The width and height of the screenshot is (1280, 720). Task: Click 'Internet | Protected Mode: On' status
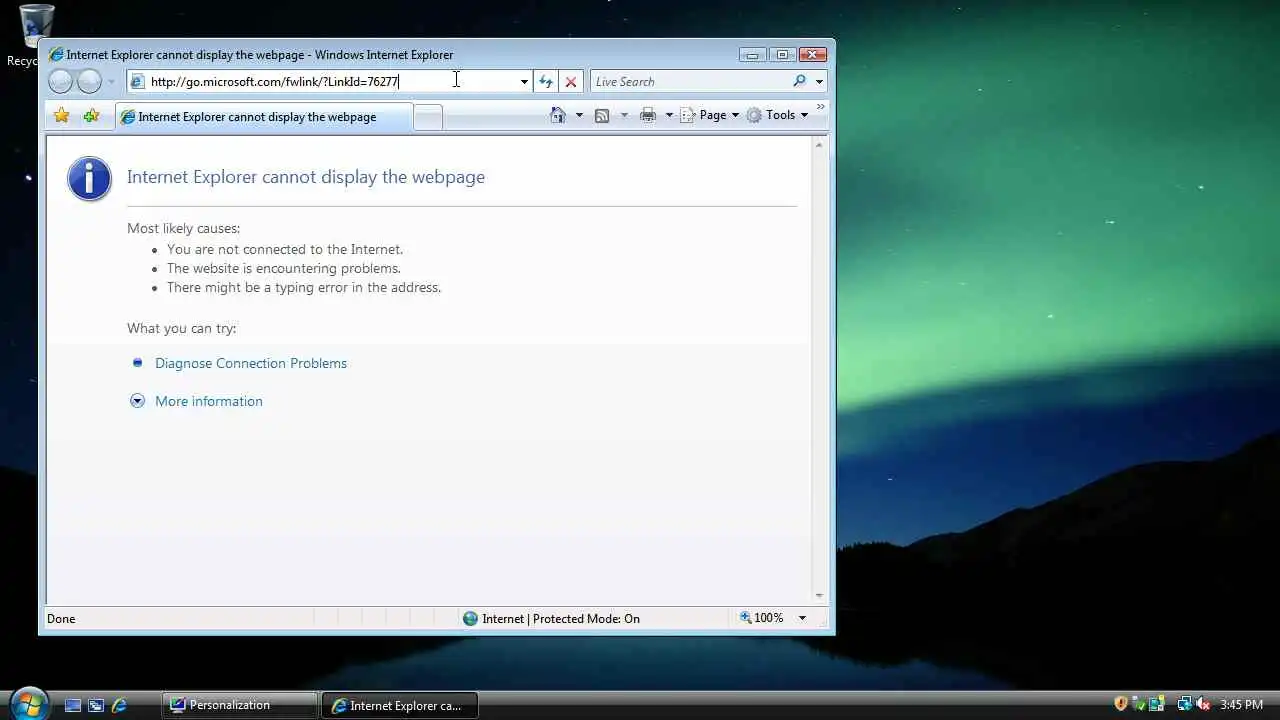point(561,618)
